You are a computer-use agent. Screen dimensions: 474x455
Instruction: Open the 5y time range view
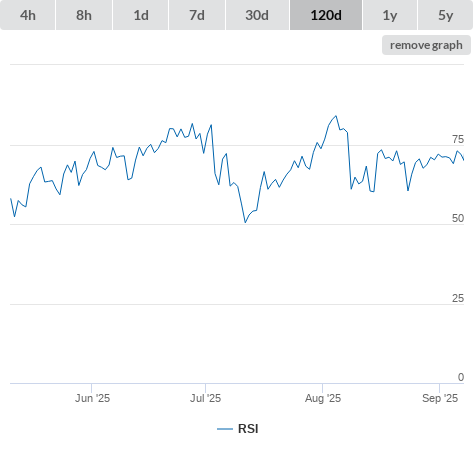[445, 15]
